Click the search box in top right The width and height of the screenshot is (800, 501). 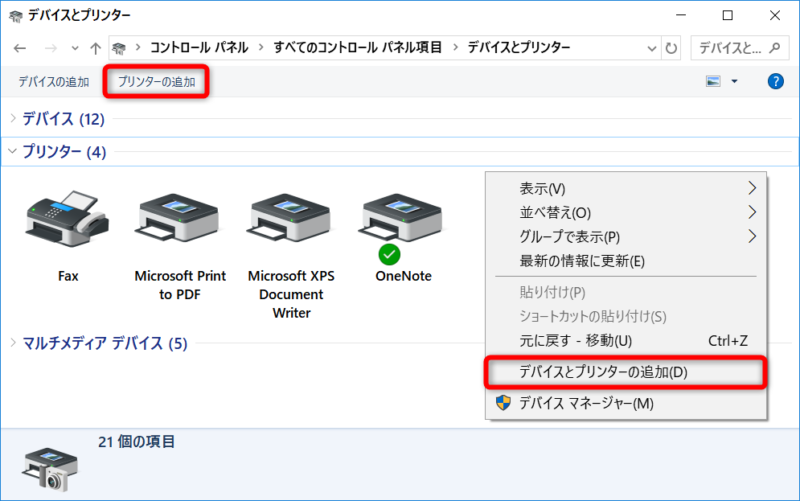click(739, 47)
